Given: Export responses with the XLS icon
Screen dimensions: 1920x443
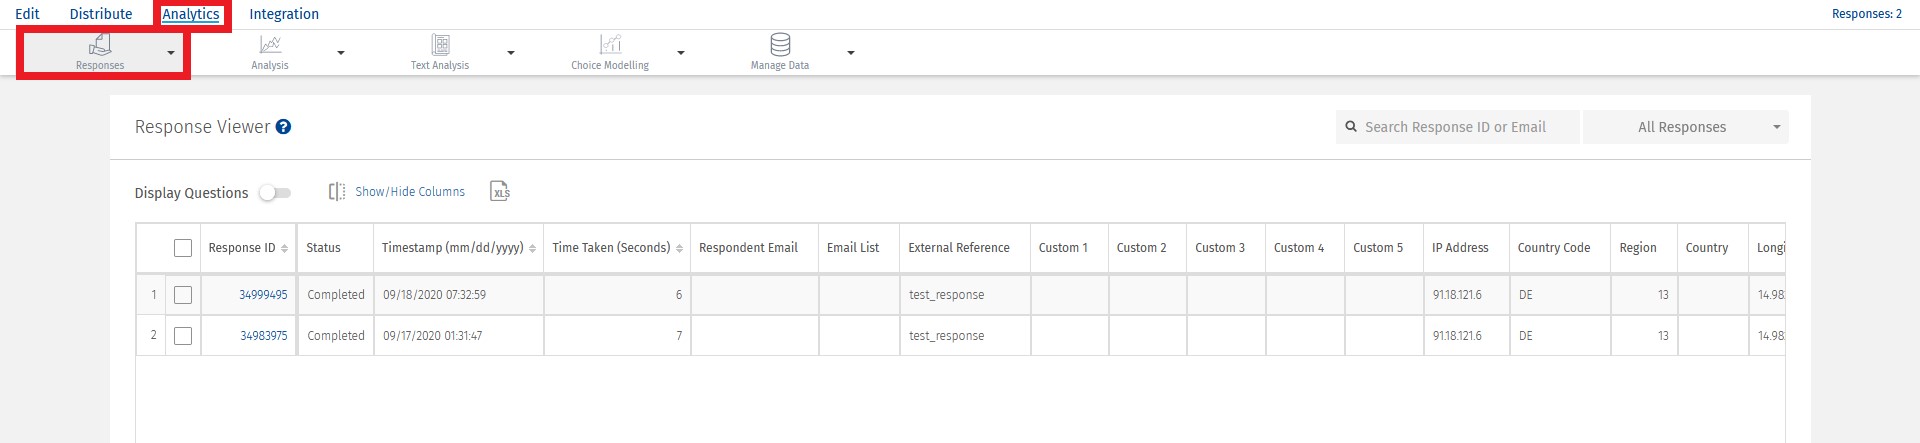Looking at the screenshot, I should (500, 192).
